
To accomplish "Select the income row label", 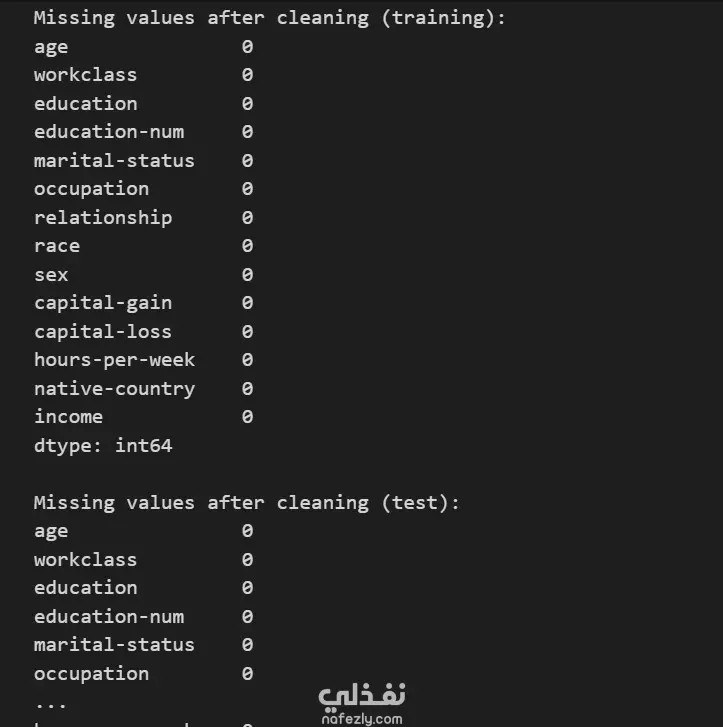I will click(x=68, y=417).
